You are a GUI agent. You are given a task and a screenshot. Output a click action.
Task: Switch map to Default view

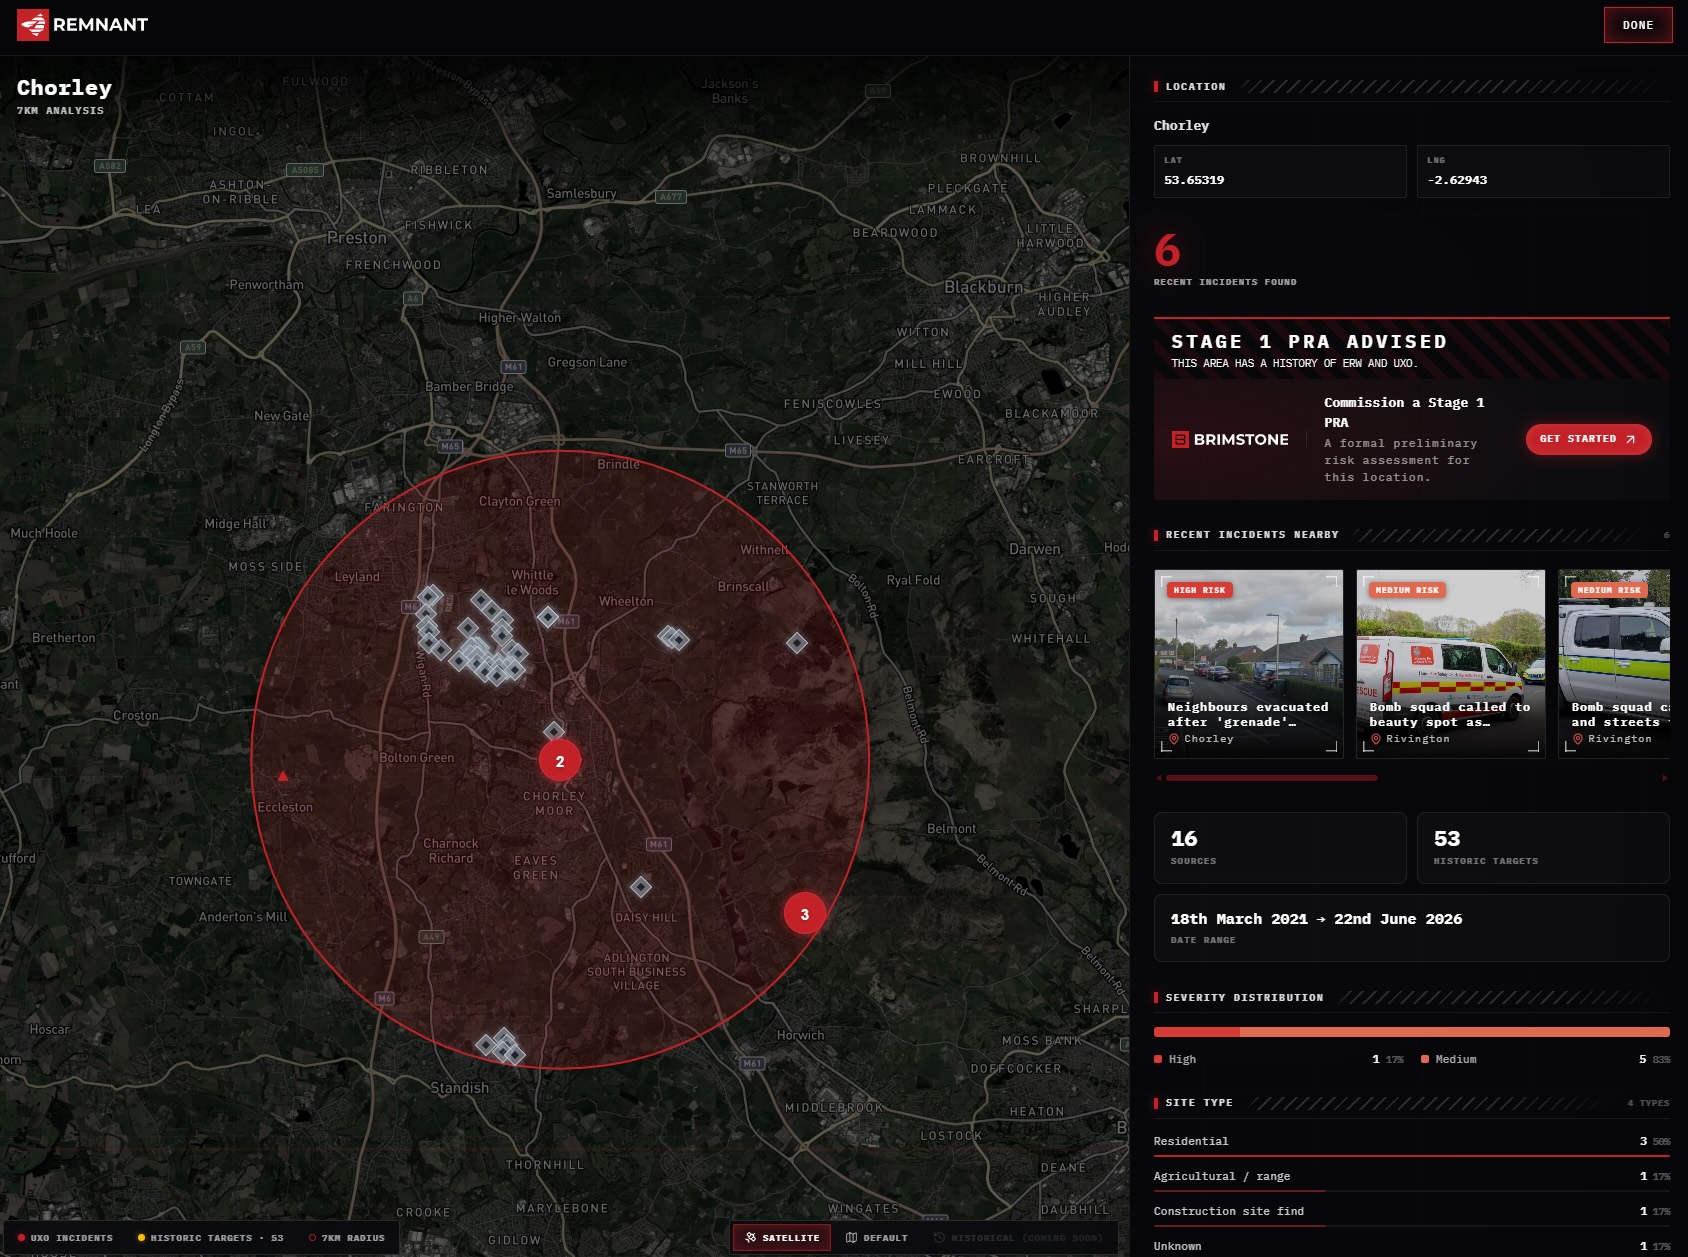click(x=877, y=1237)
